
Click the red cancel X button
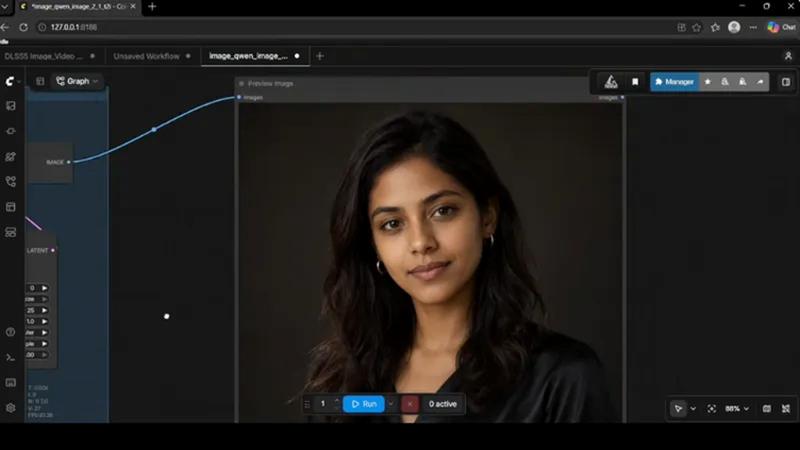click(410, 404)
